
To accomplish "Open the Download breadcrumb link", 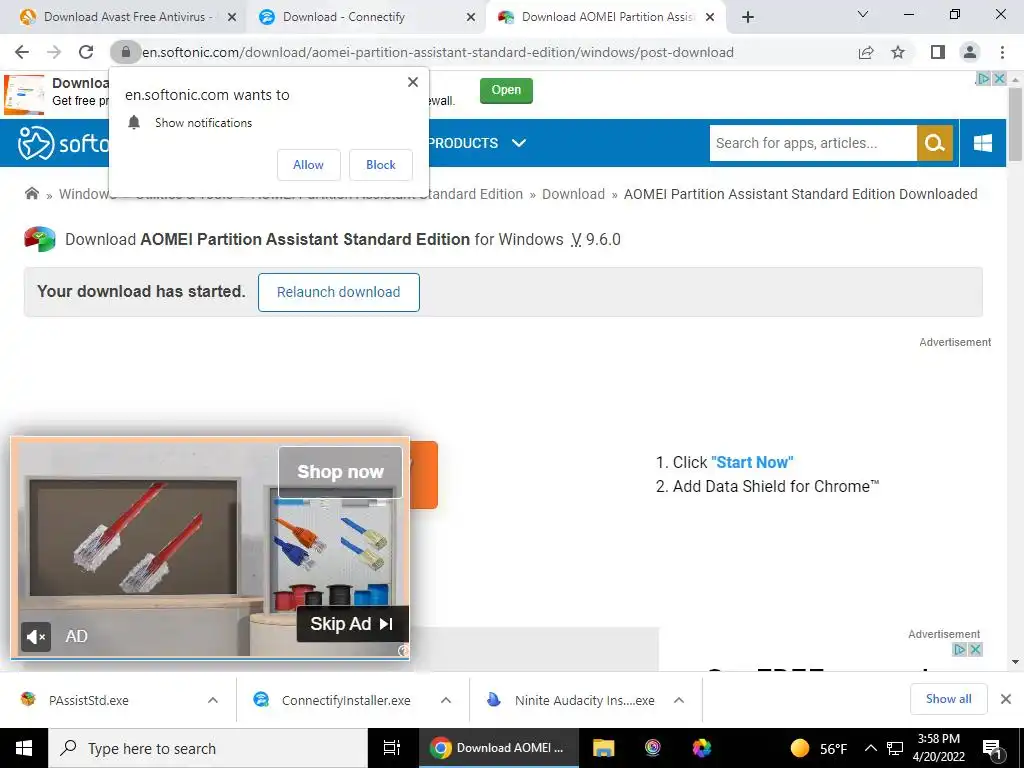I will point(573,194).
